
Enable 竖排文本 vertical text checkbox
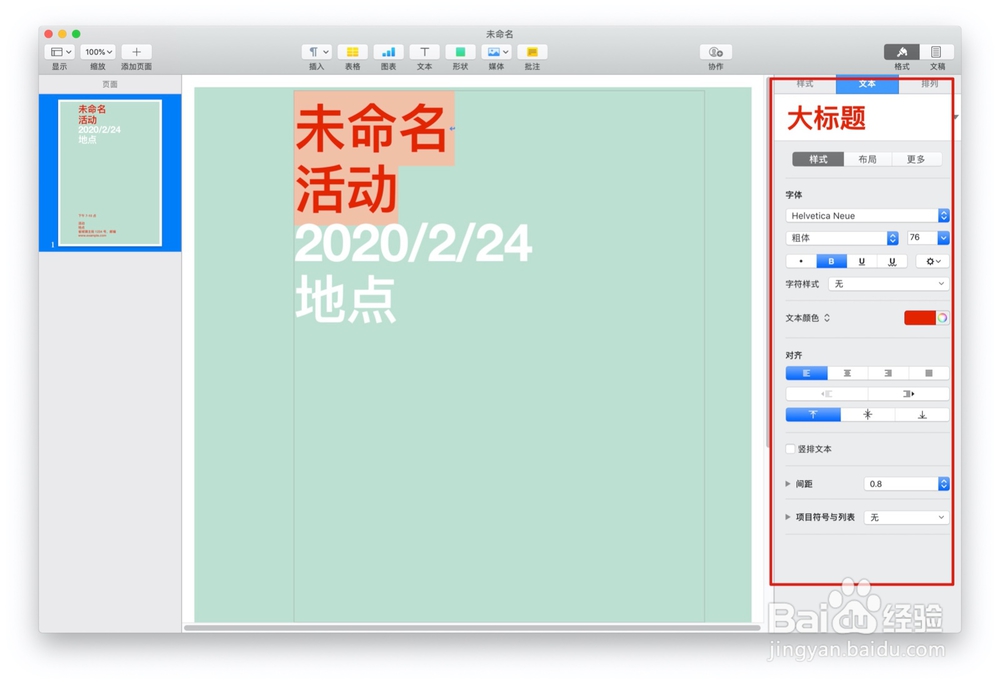790,449
